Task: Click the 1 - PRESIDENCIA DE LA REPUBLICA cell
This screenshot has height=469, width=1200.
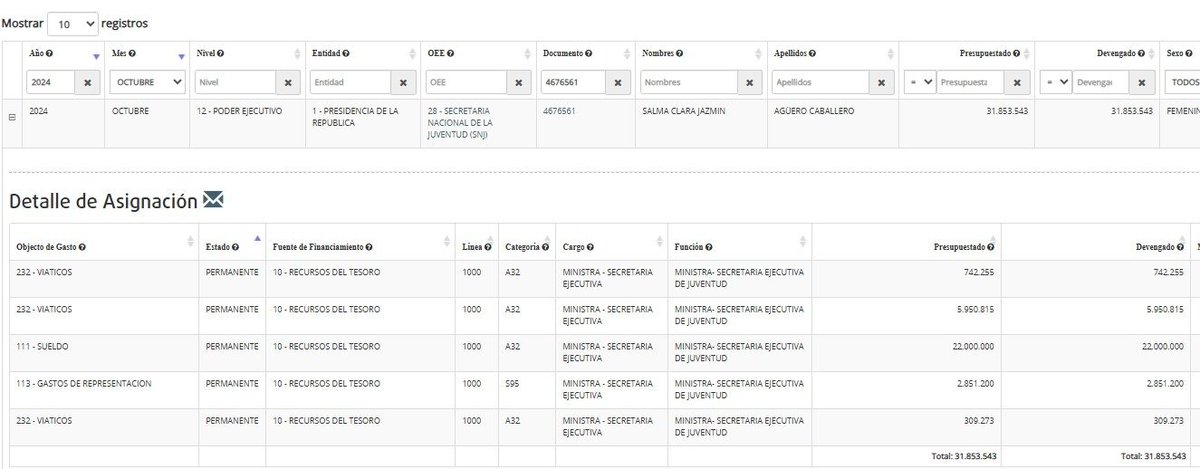Action: pos(363,123)
